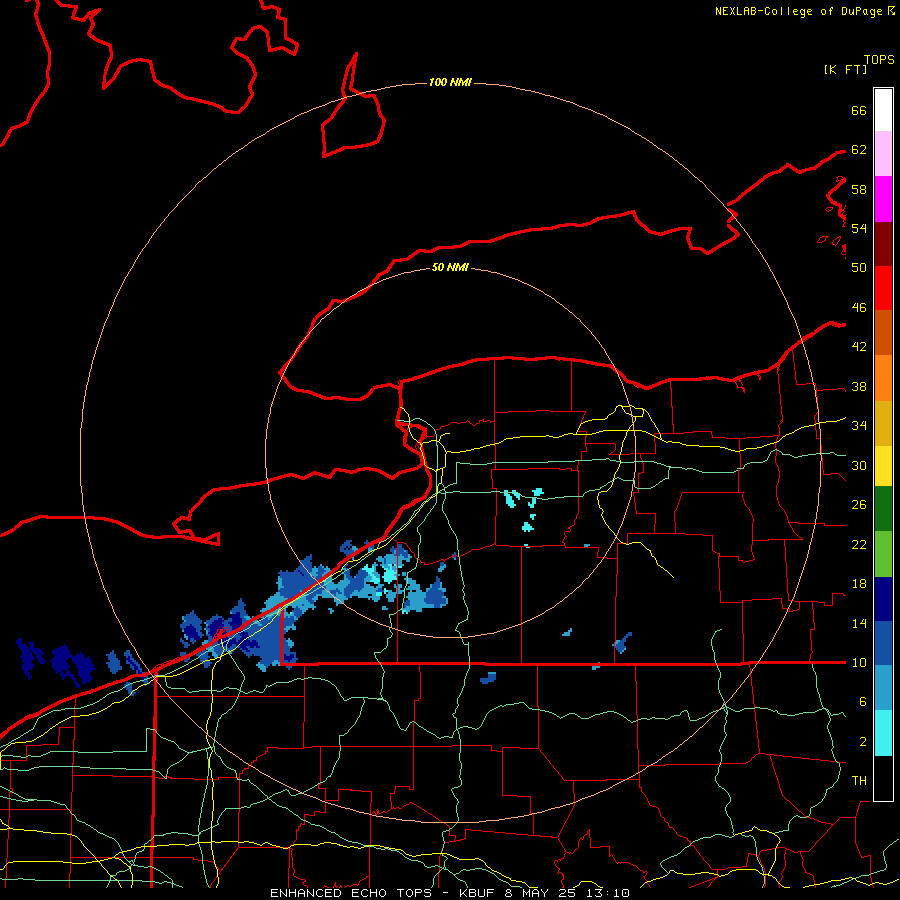Click the legend value 14

pos(859,623)
